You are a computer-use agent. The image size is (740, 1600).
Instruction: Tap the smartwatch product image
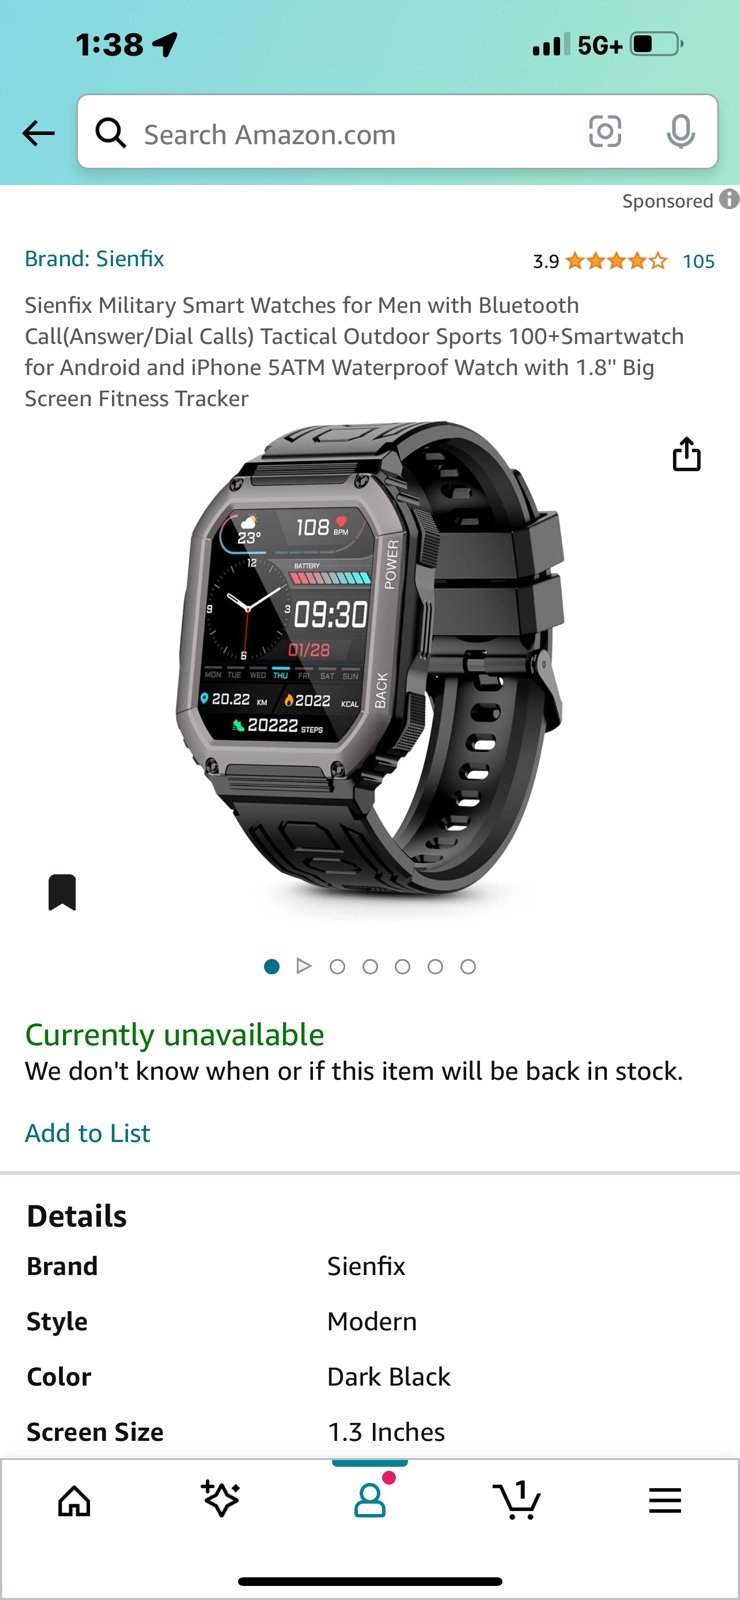point(370,658)
